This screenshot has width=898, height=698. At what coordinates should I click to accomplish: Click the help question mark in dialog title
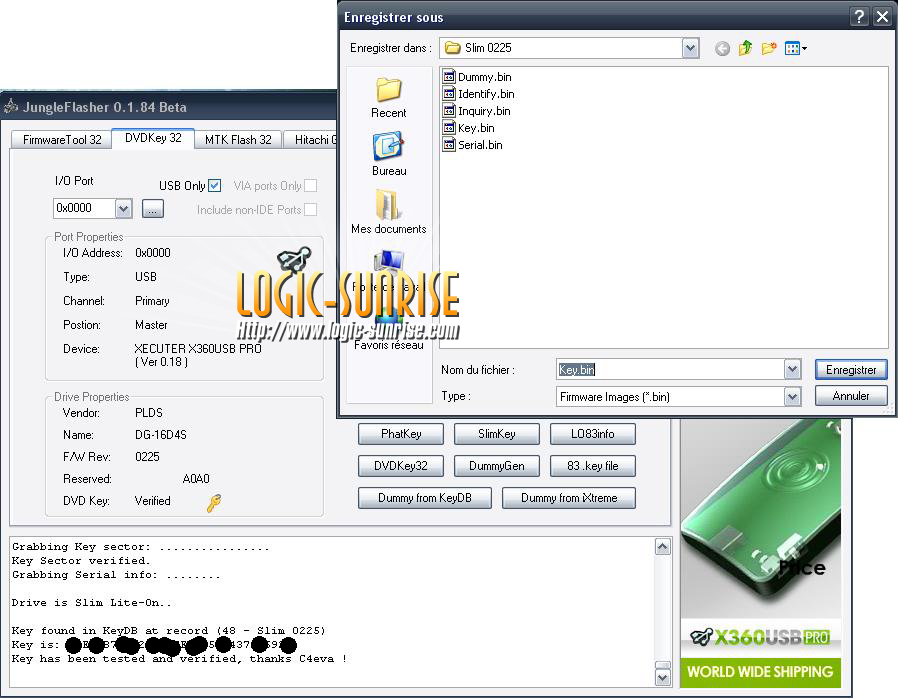click(859, 17)
